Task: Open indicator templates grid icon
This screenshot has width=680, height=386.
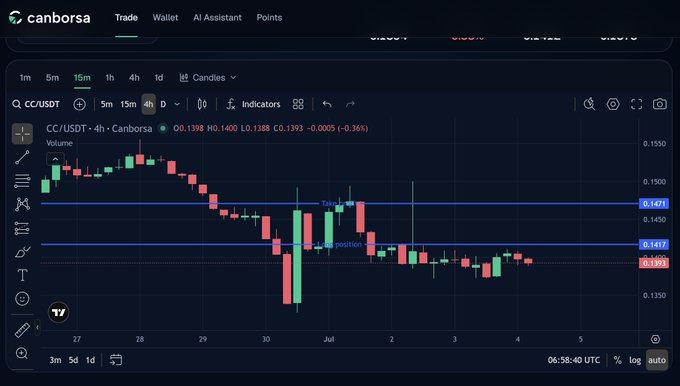Action: coord(298,104)
